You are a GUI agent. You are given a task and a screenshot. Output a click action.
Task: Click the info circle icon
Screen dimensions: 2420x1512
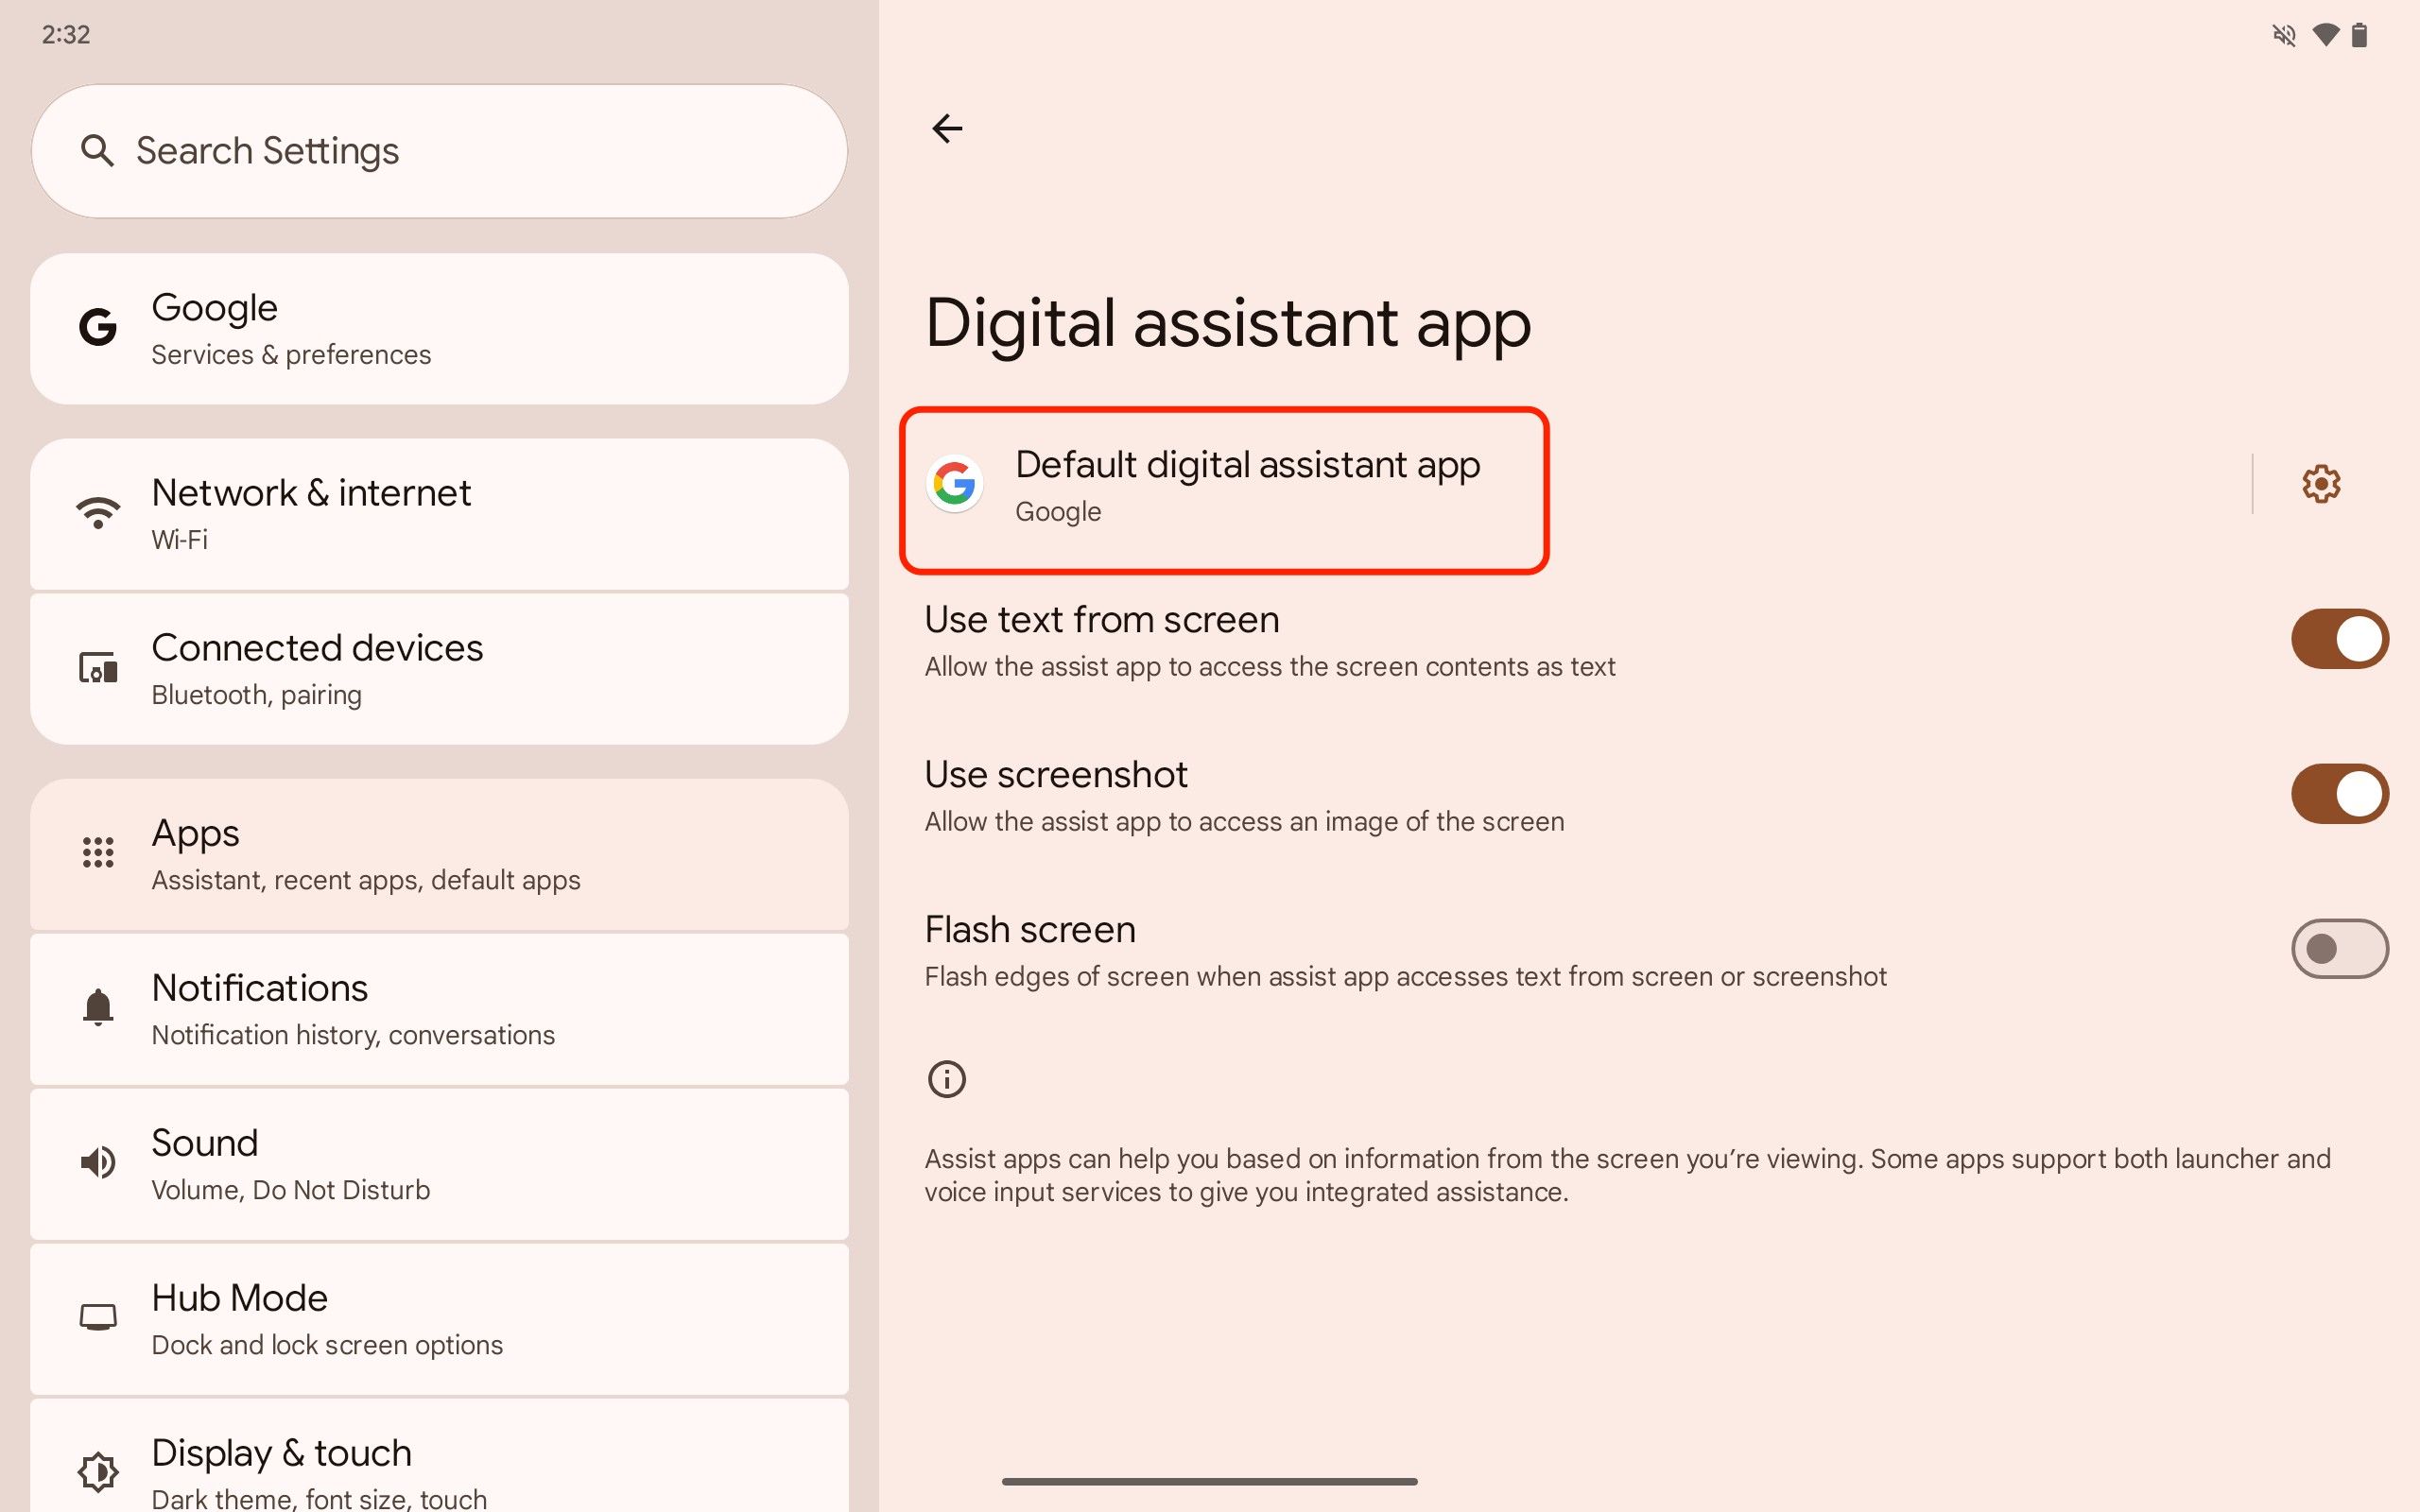948,1078
